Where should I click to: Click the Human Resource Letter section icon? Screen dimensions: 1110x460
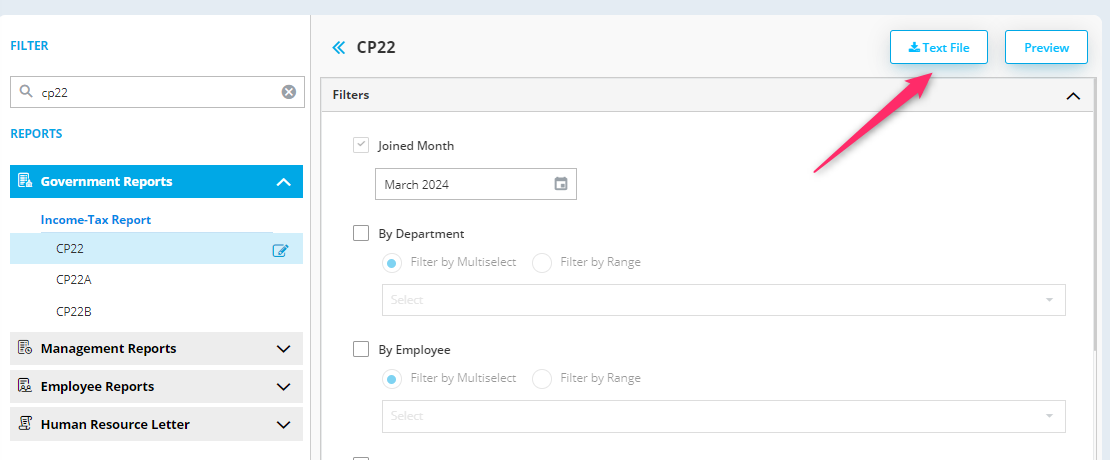click(25, 424)
